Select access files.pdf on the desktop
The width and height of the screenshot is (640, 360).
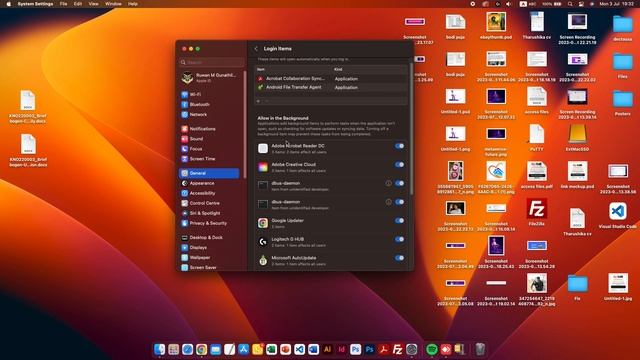point(536,175)
